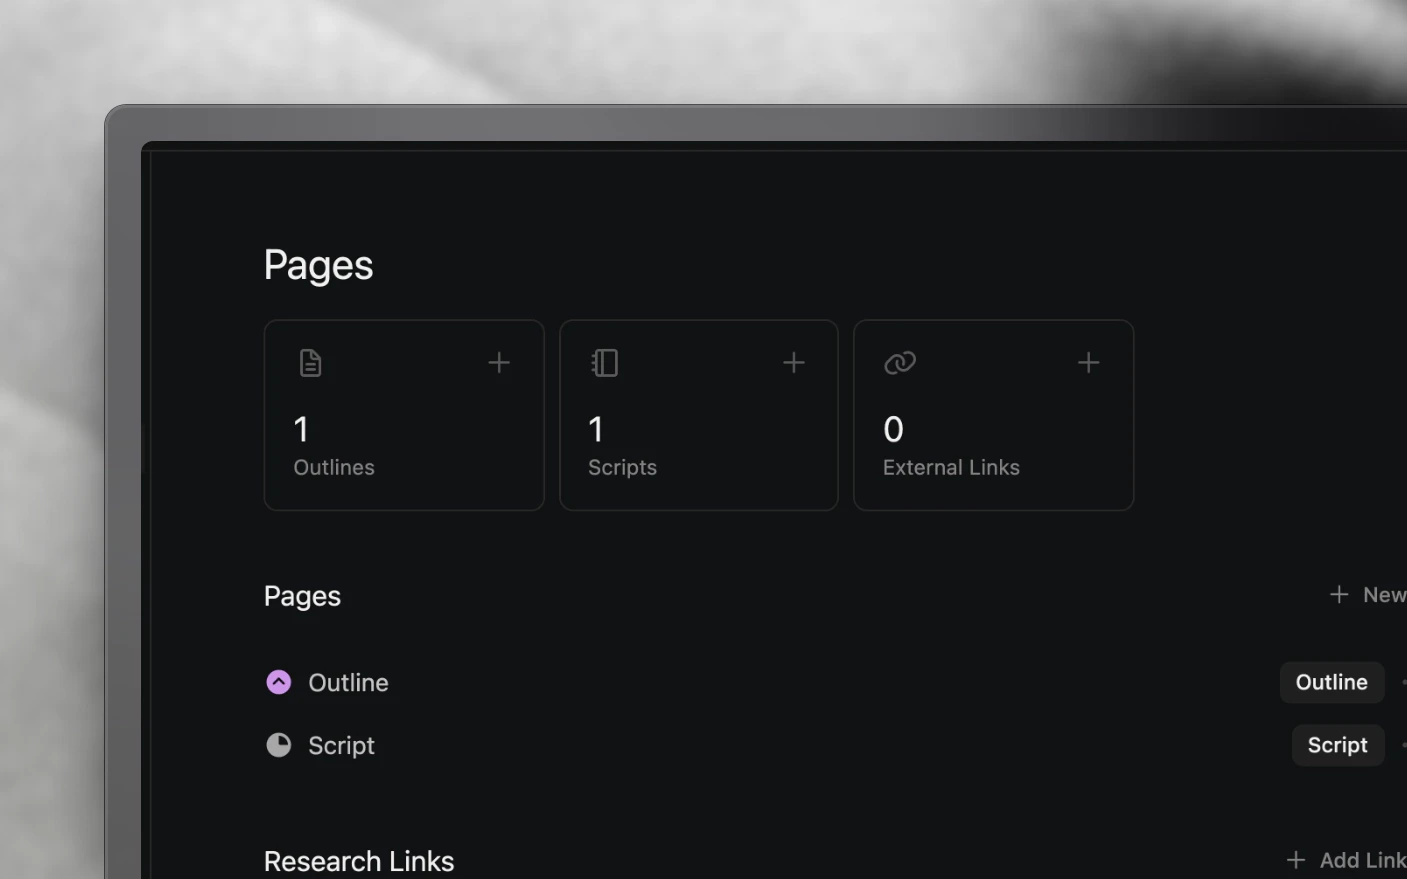The width and height of the screenshot is (1407, 879).
Task: Click the Outlines count of 1
Action: click(301, 430)
